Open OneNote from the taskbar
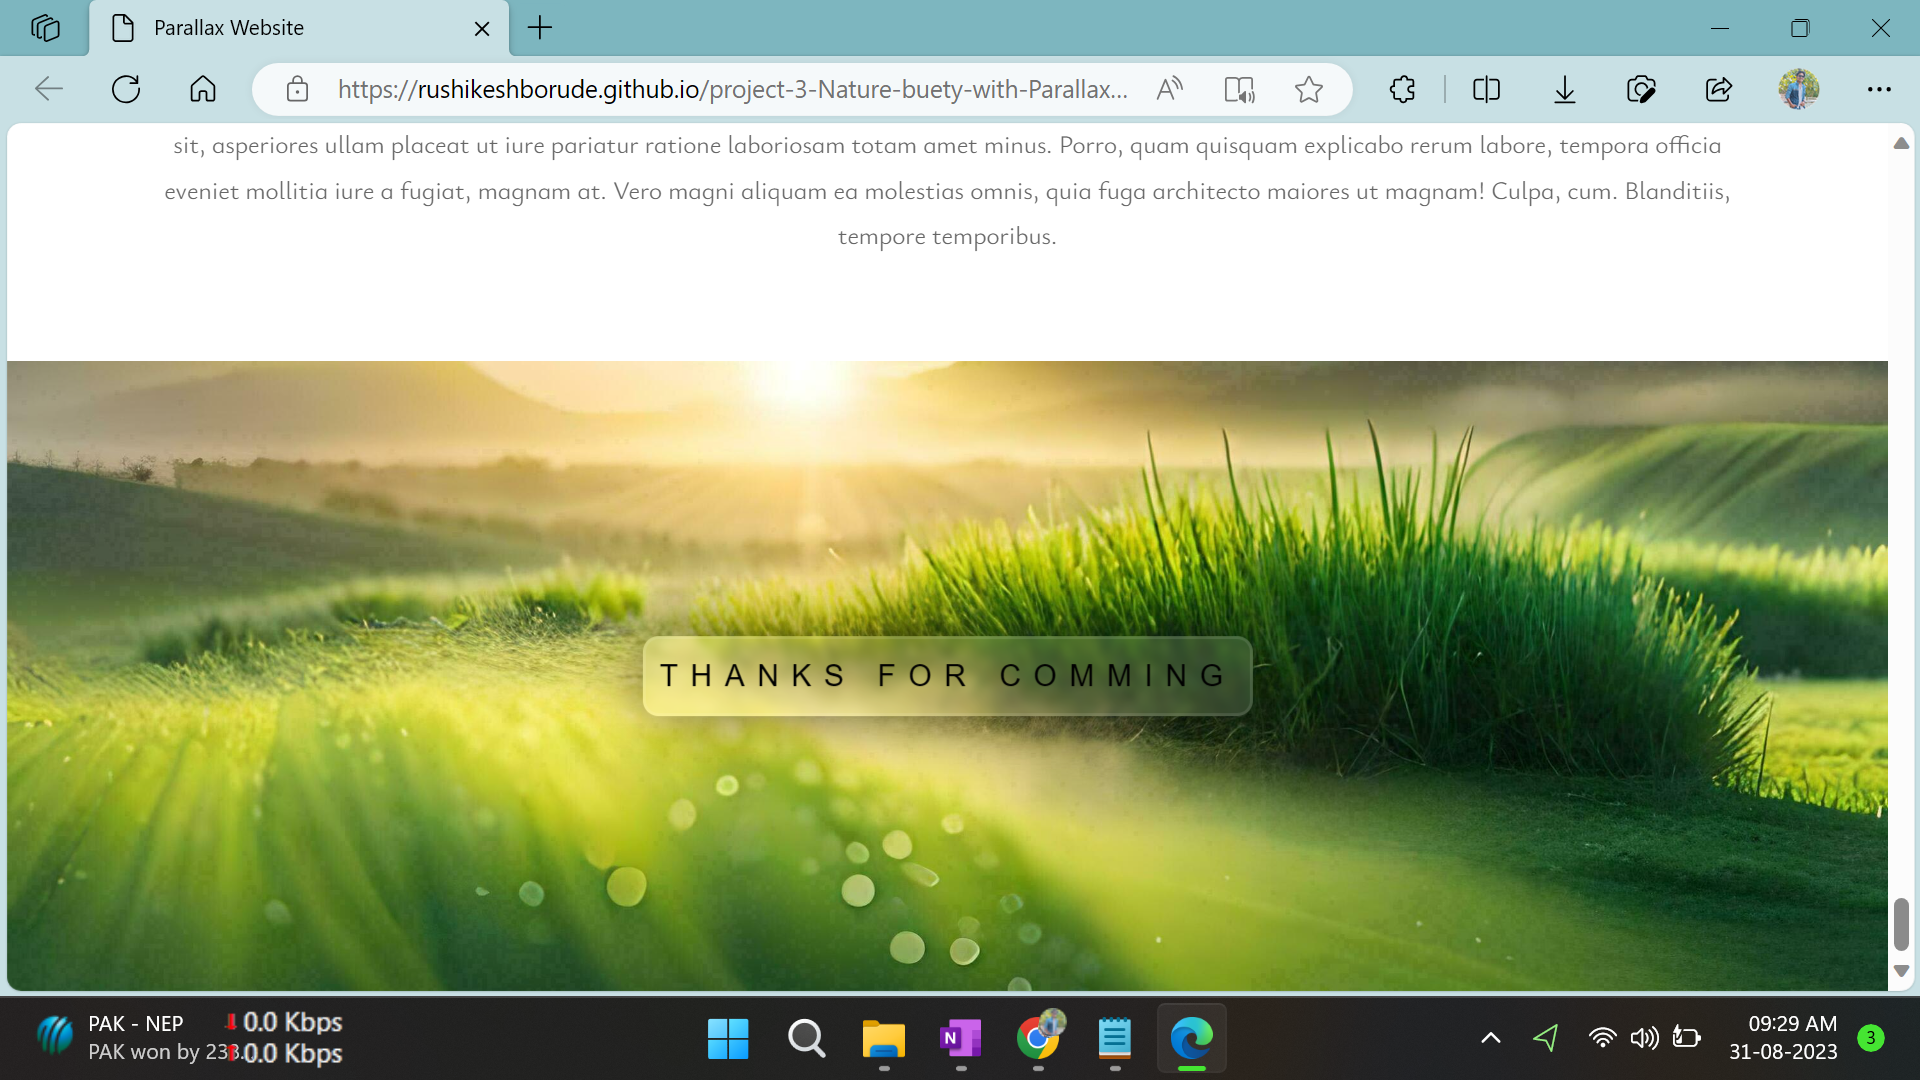This screenshot has width=1920, height=1080. pyautogui.click(x=961, y=1039)
